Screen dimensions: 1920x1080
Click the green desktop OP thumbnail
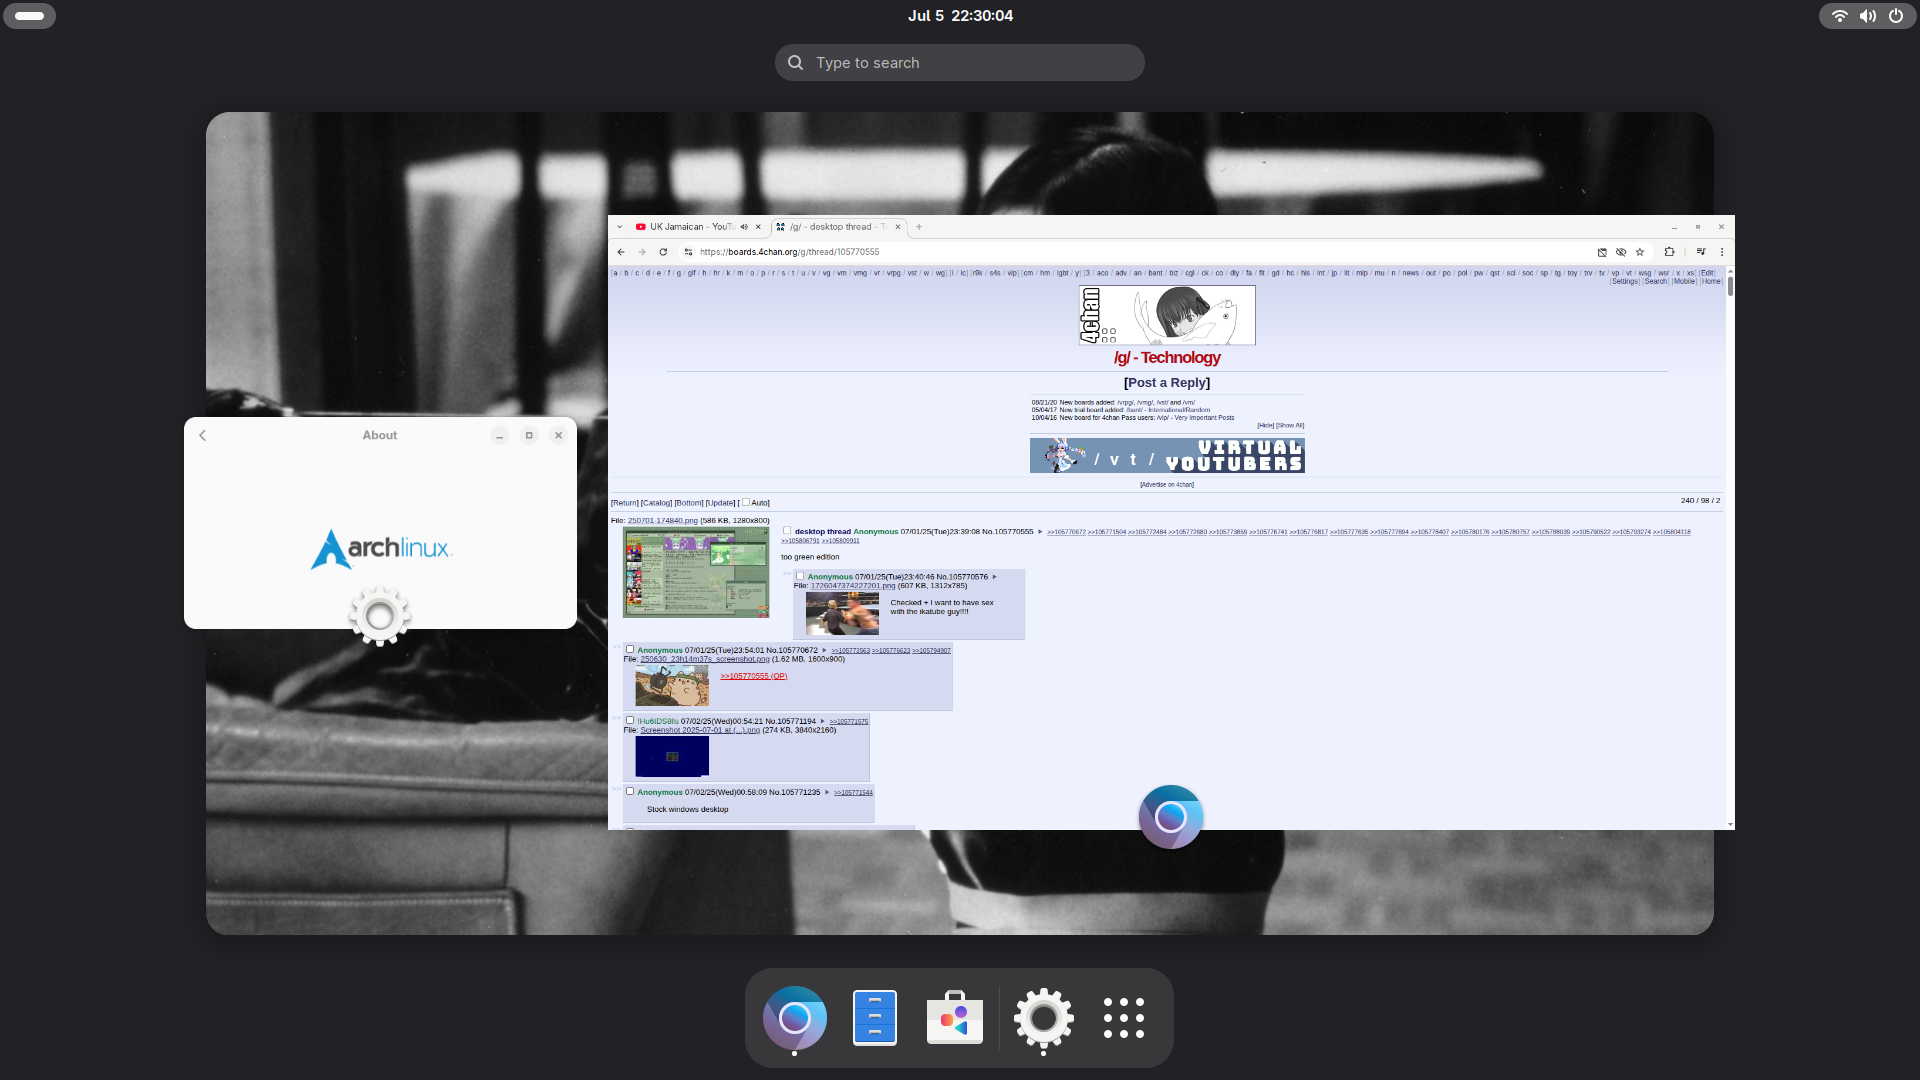pyautogui.click(x=696, y=572)
